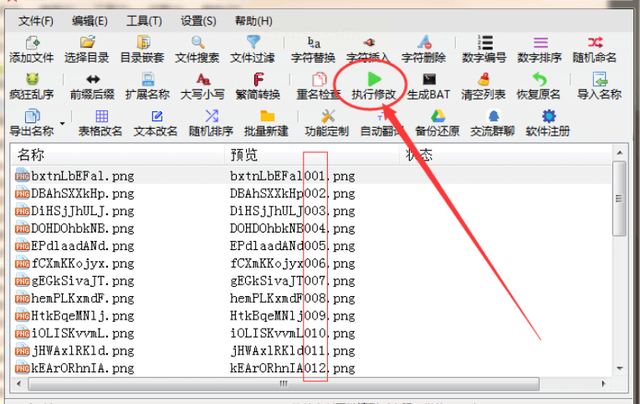Restore names using the 恢复原名 icon
The image size is (640, 404).
pos(539,86)
